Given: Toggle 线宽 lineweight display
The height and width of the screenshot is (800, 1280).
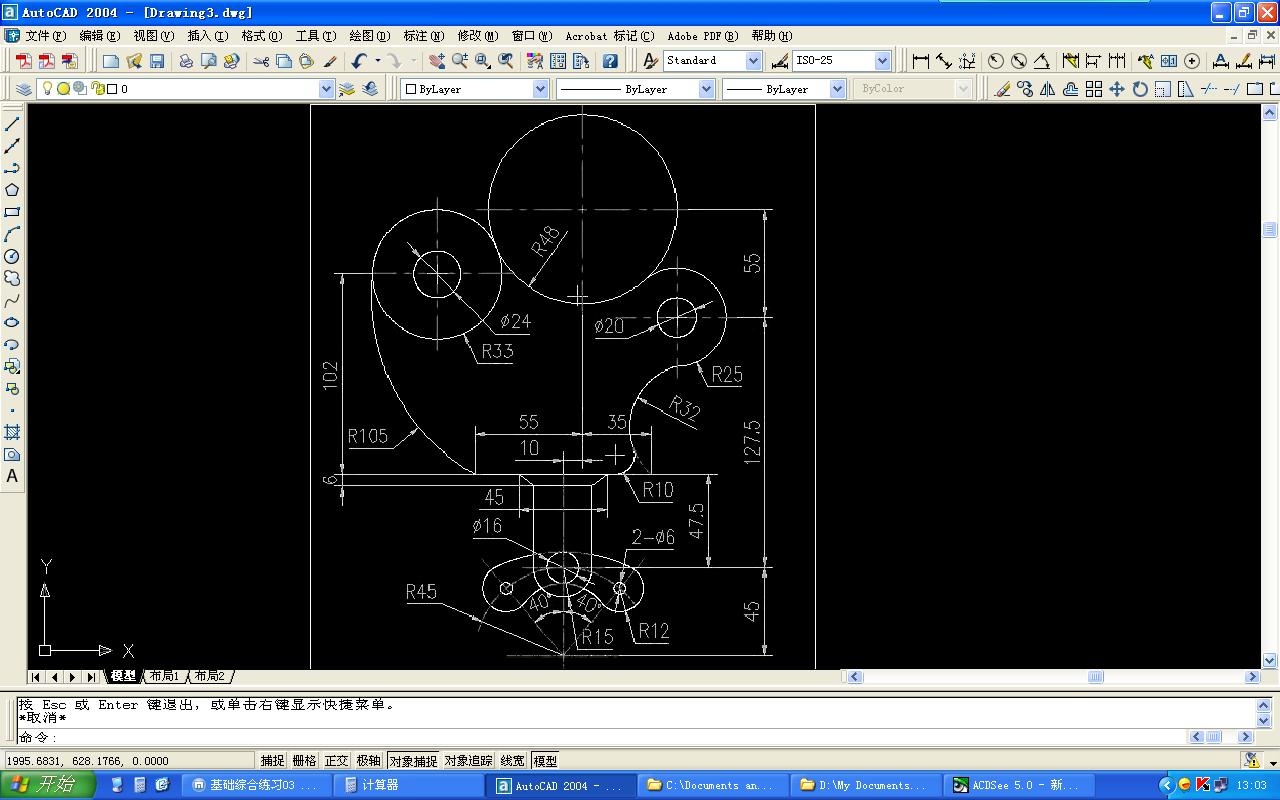Looking at the screenshot, I should click(x=512, y=761).
